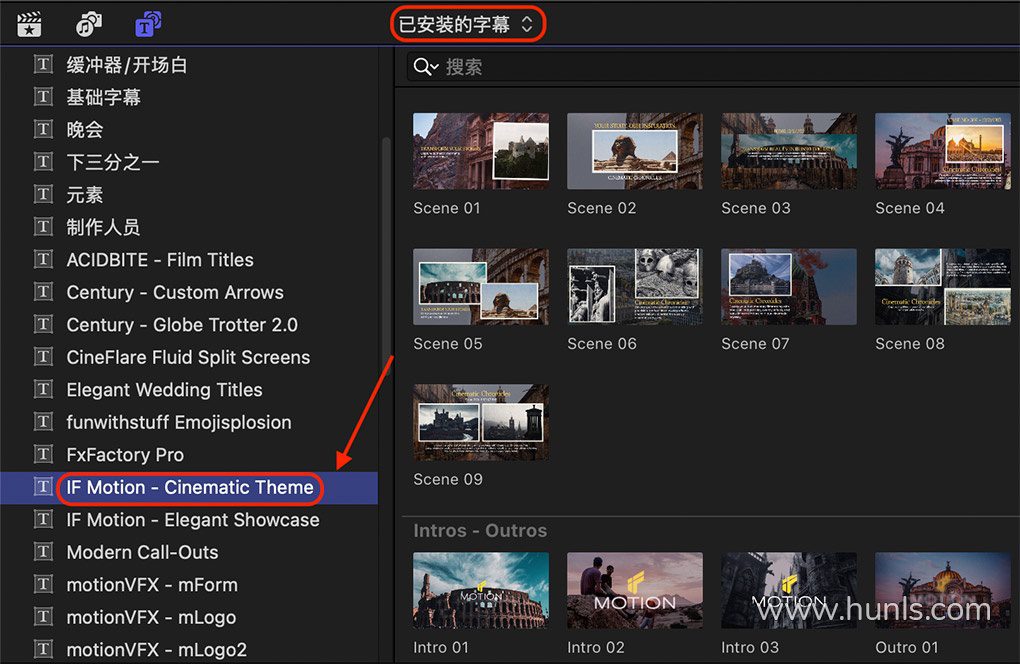Select the Scene 01 title thumbnail
Viewport: 1020px width, 664px height.
pyautogui.click(x=481, y=151)
